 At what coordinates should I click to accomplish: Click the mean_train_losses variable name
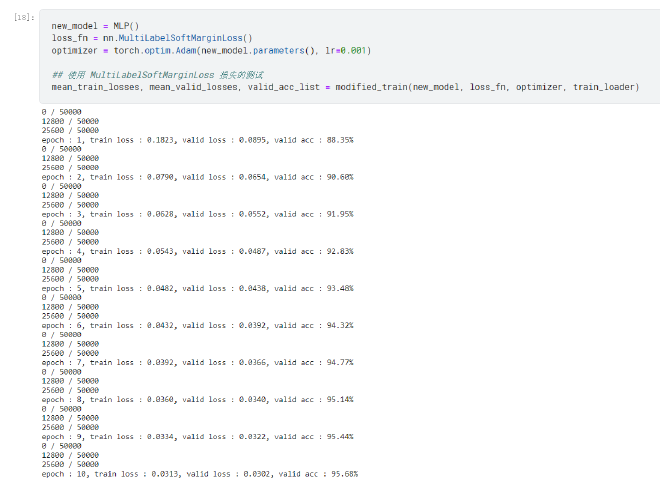point(93,87)
